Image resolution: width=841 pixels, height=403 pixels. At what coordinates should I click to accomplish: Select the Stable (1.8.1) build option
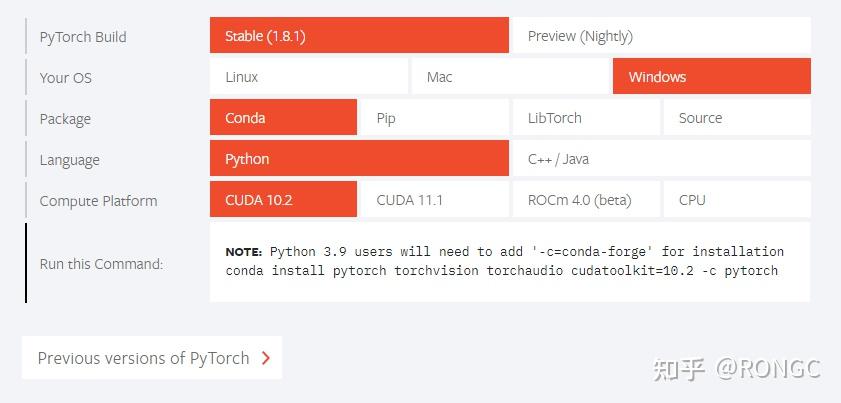click(359, 35)
